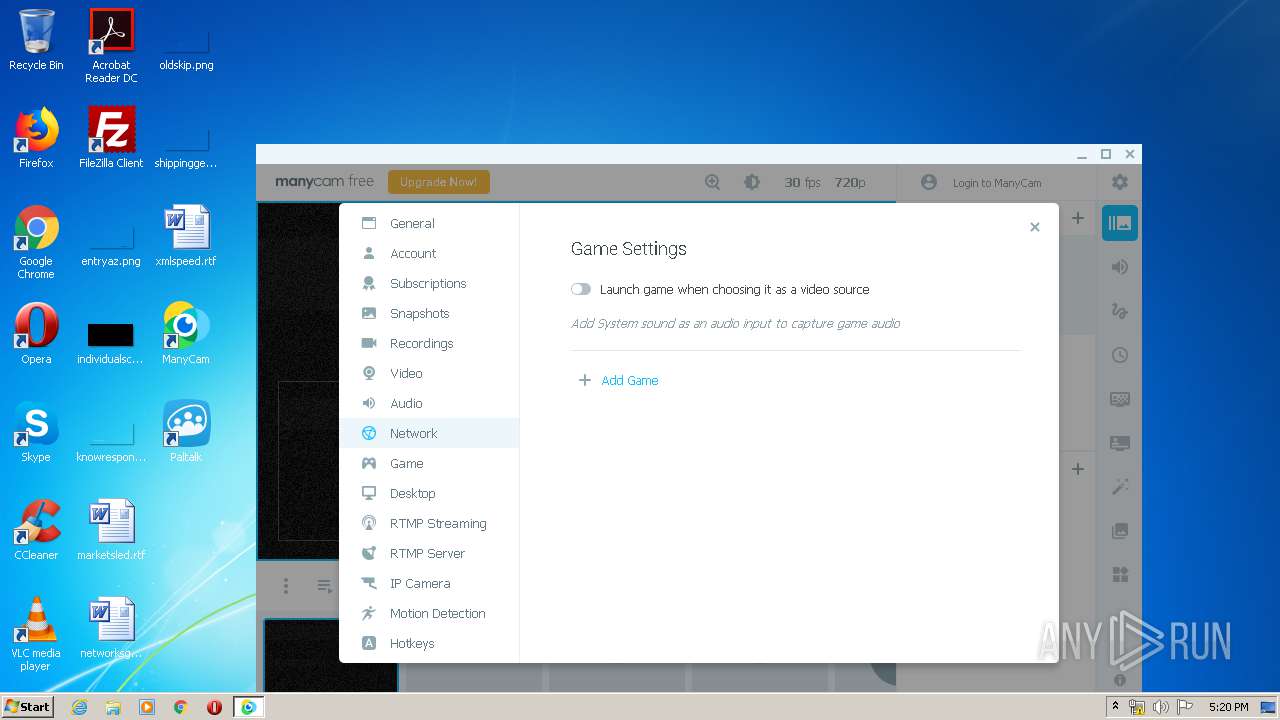Image resolution: width=1280 pixels, height=720 pixels.
Task: Click the Upgrade Now button
Action: pyautogui.click(x=438, y=182)
